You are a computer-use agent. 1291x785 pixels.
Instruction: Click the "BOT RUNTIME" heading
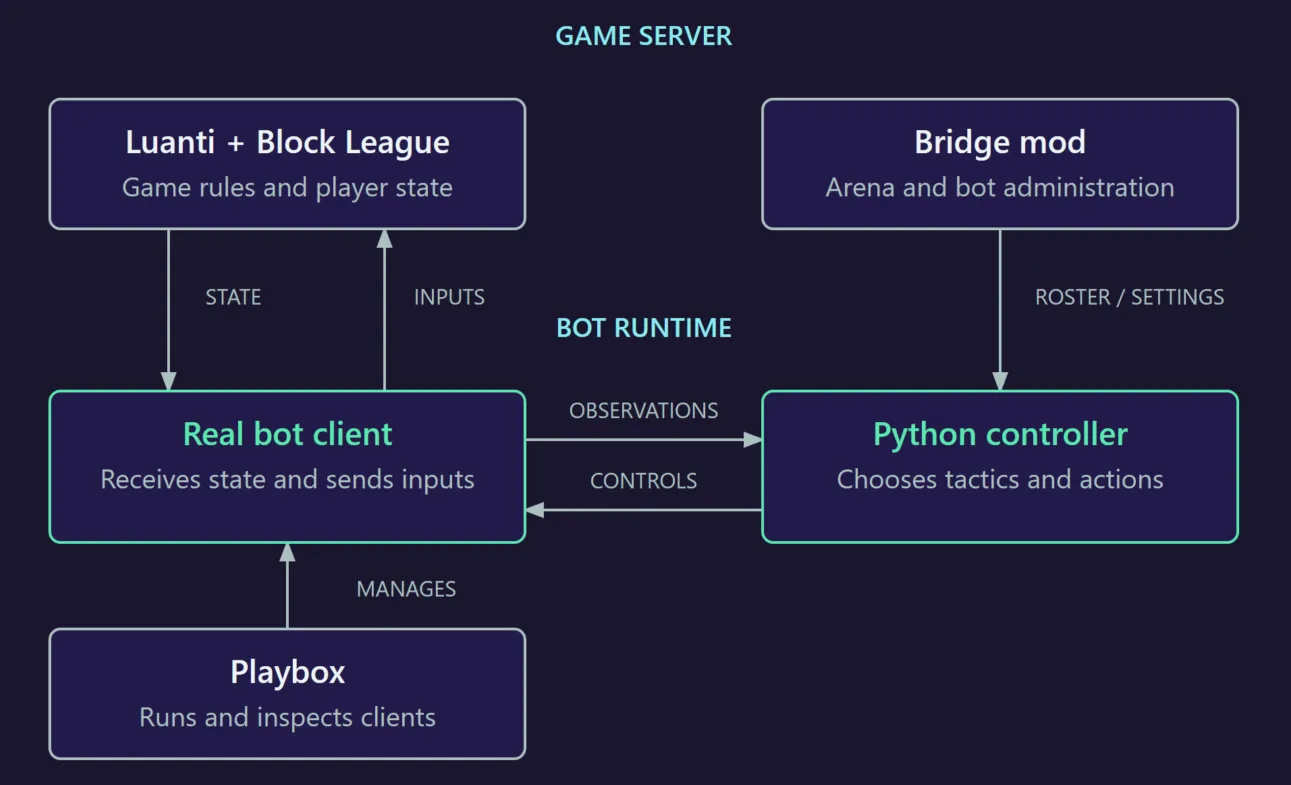pyautogui.click(x=644, y=328)
